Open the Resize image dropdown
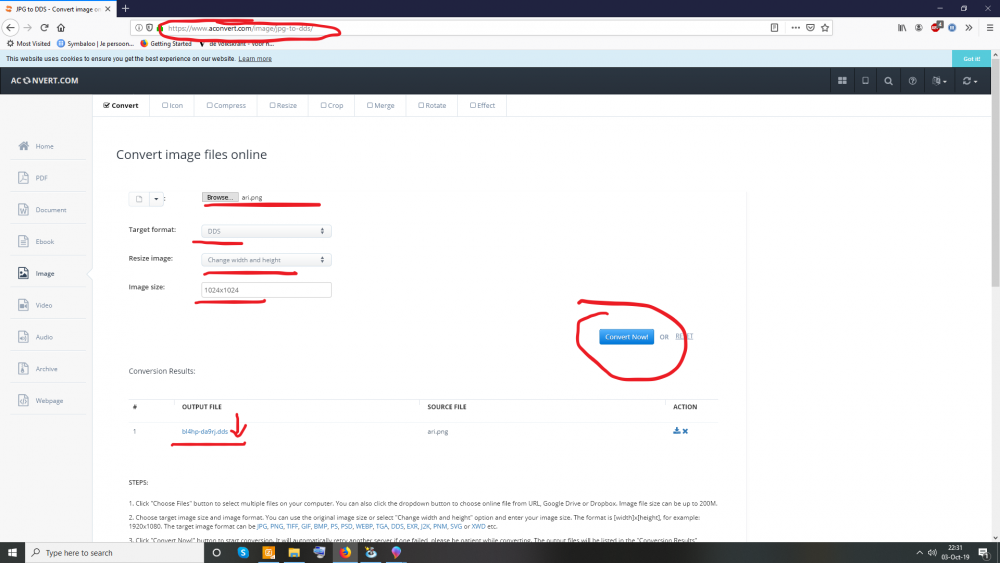 click(x=266, y=260)
